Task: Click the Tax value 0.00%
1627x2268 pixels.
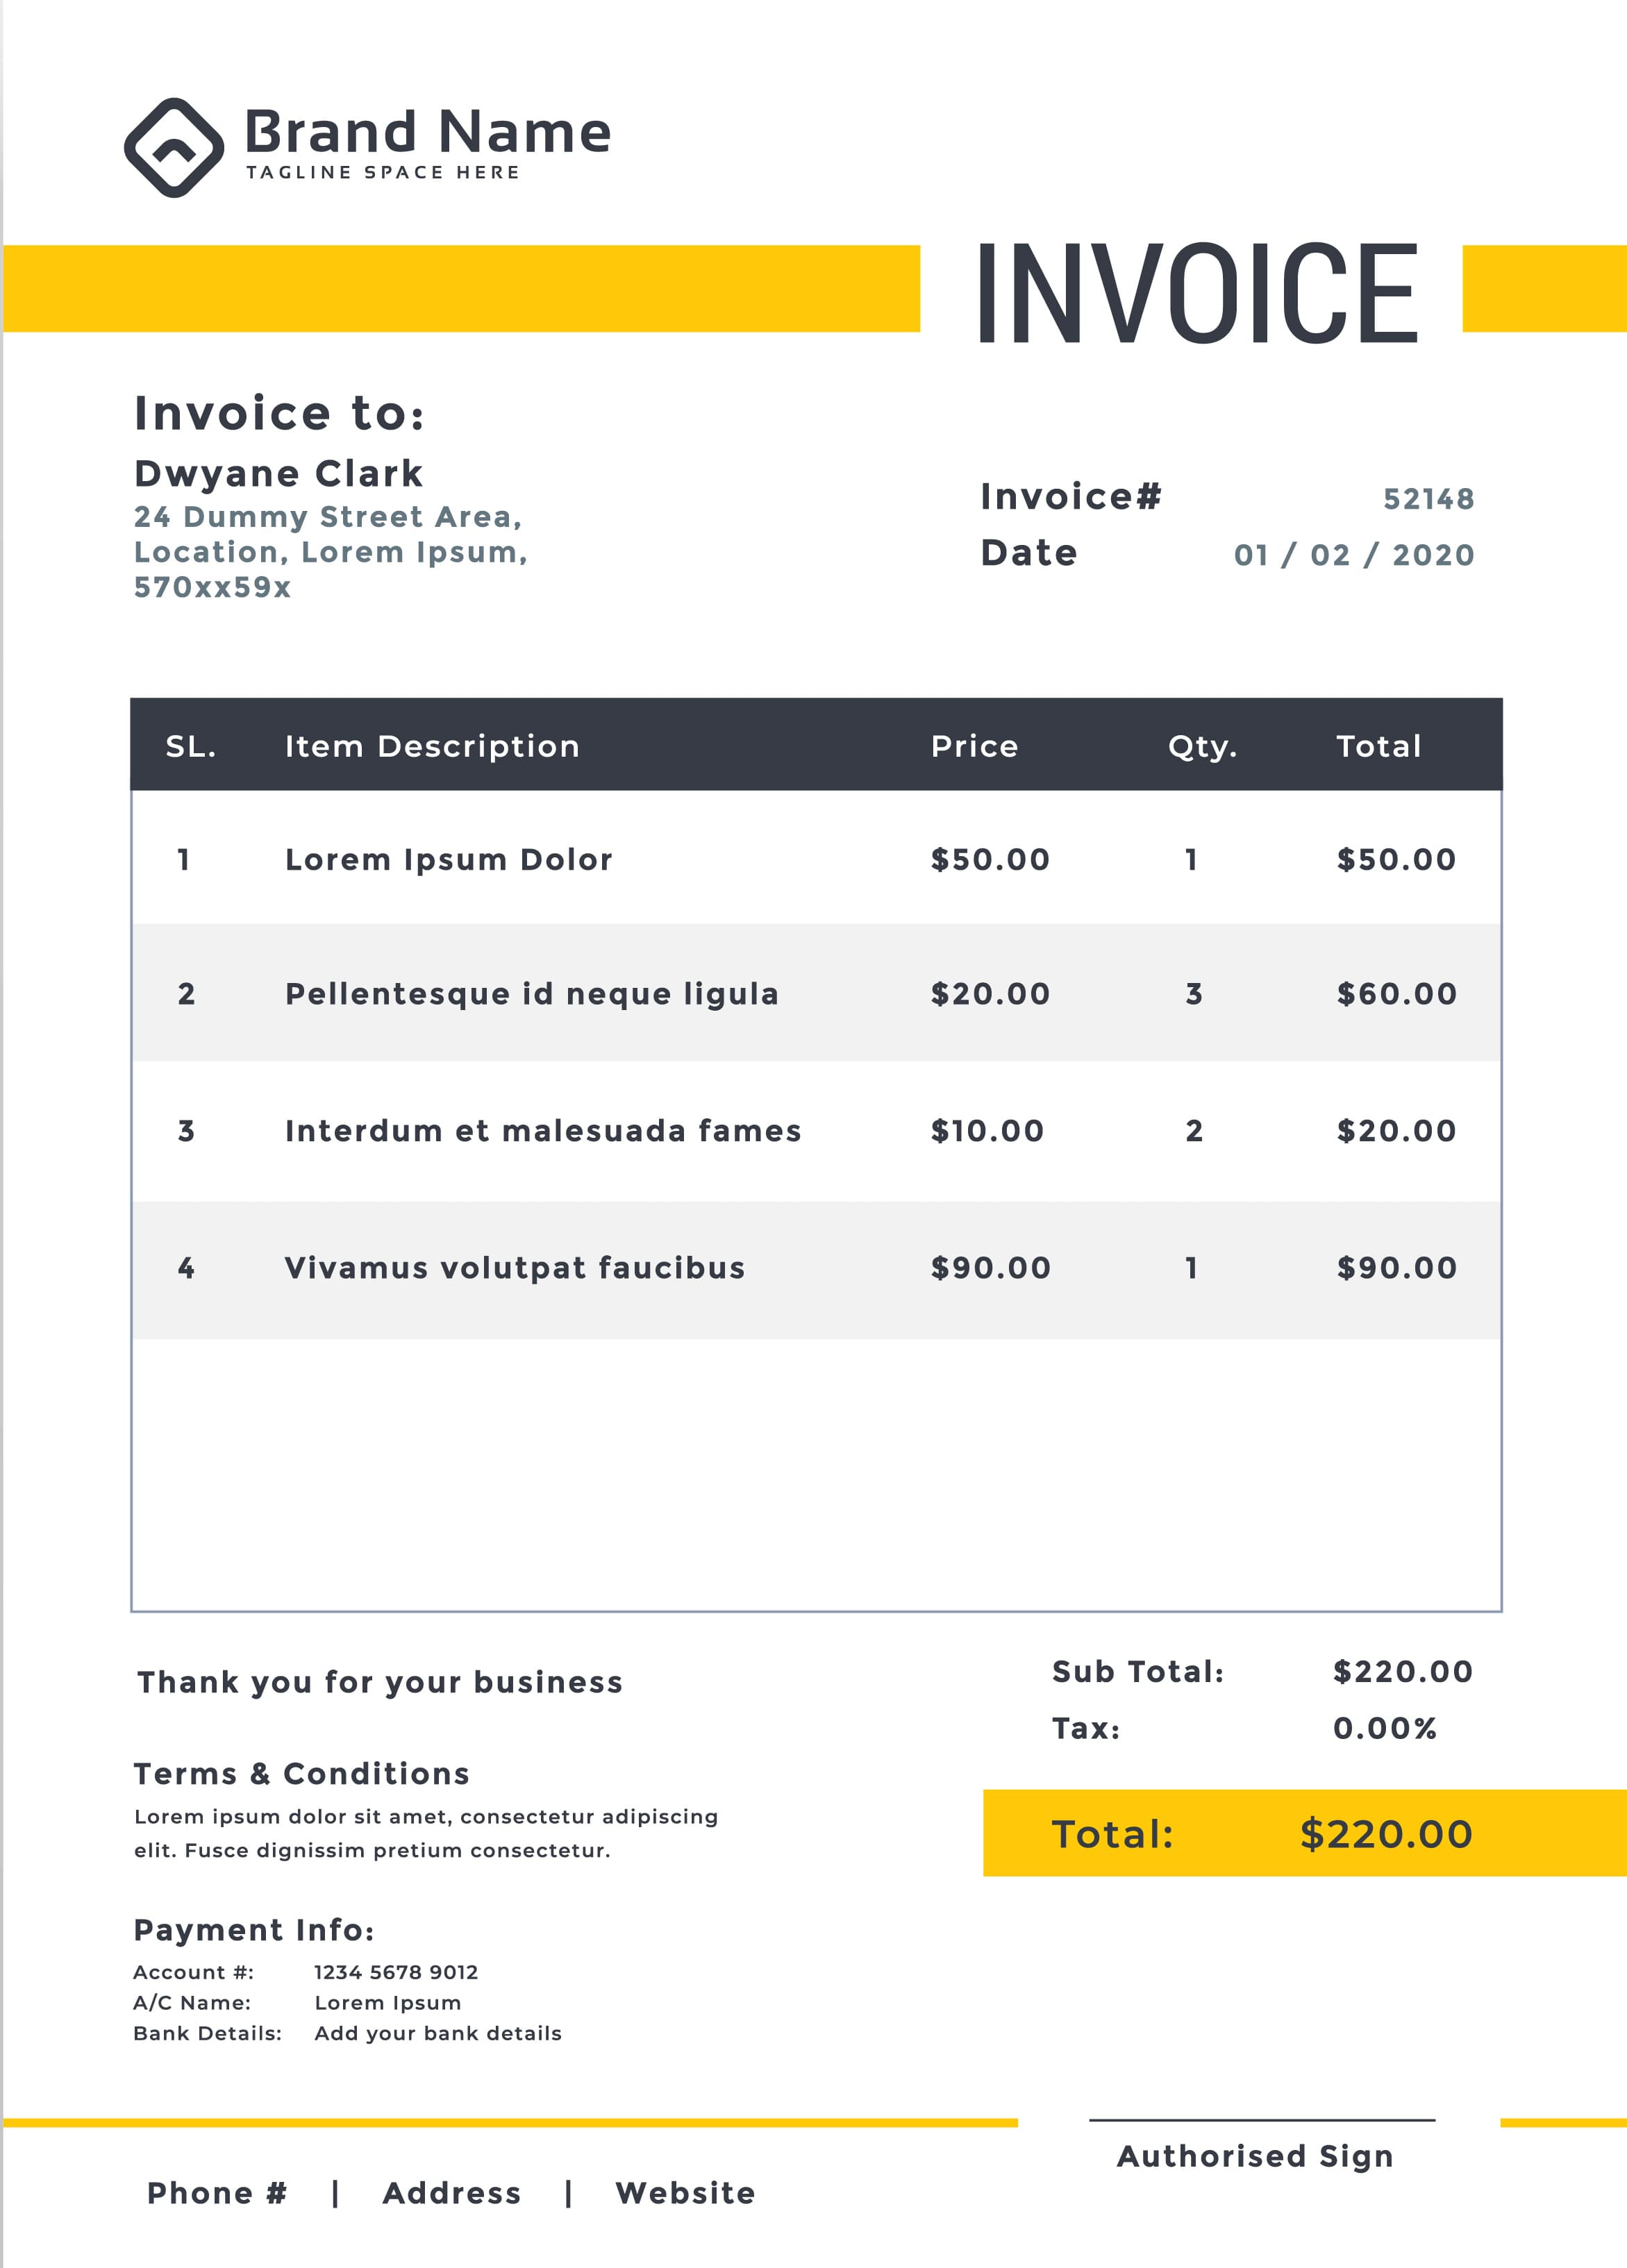Action: 1384,1728
